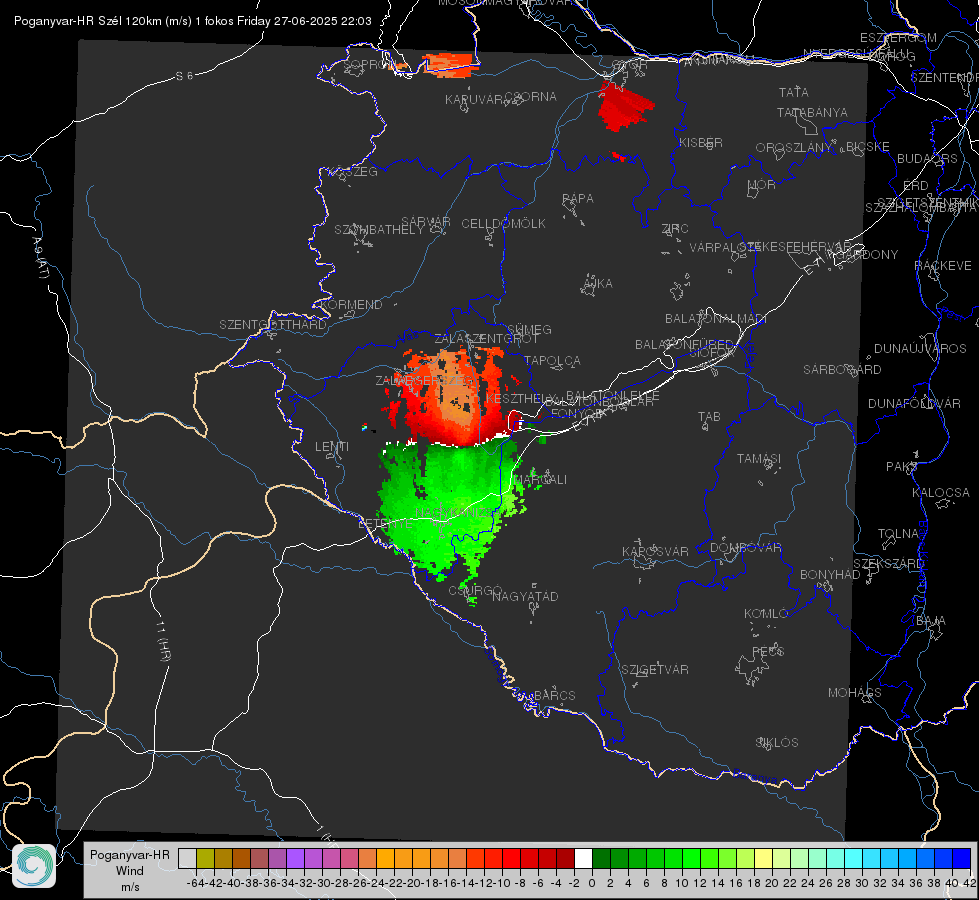Click the MARCALI city label
979x900 pixels.
point(541,480)
